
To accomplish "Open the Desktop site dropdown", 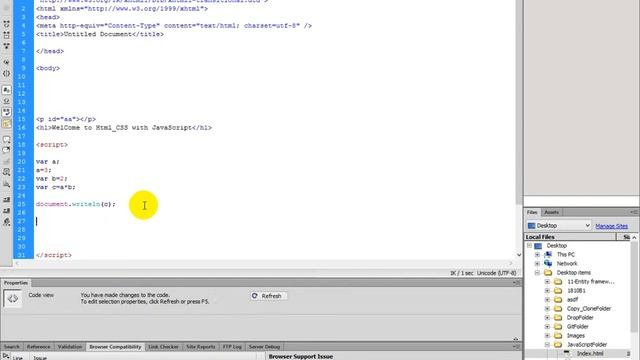I will click(x=558, y=225).
